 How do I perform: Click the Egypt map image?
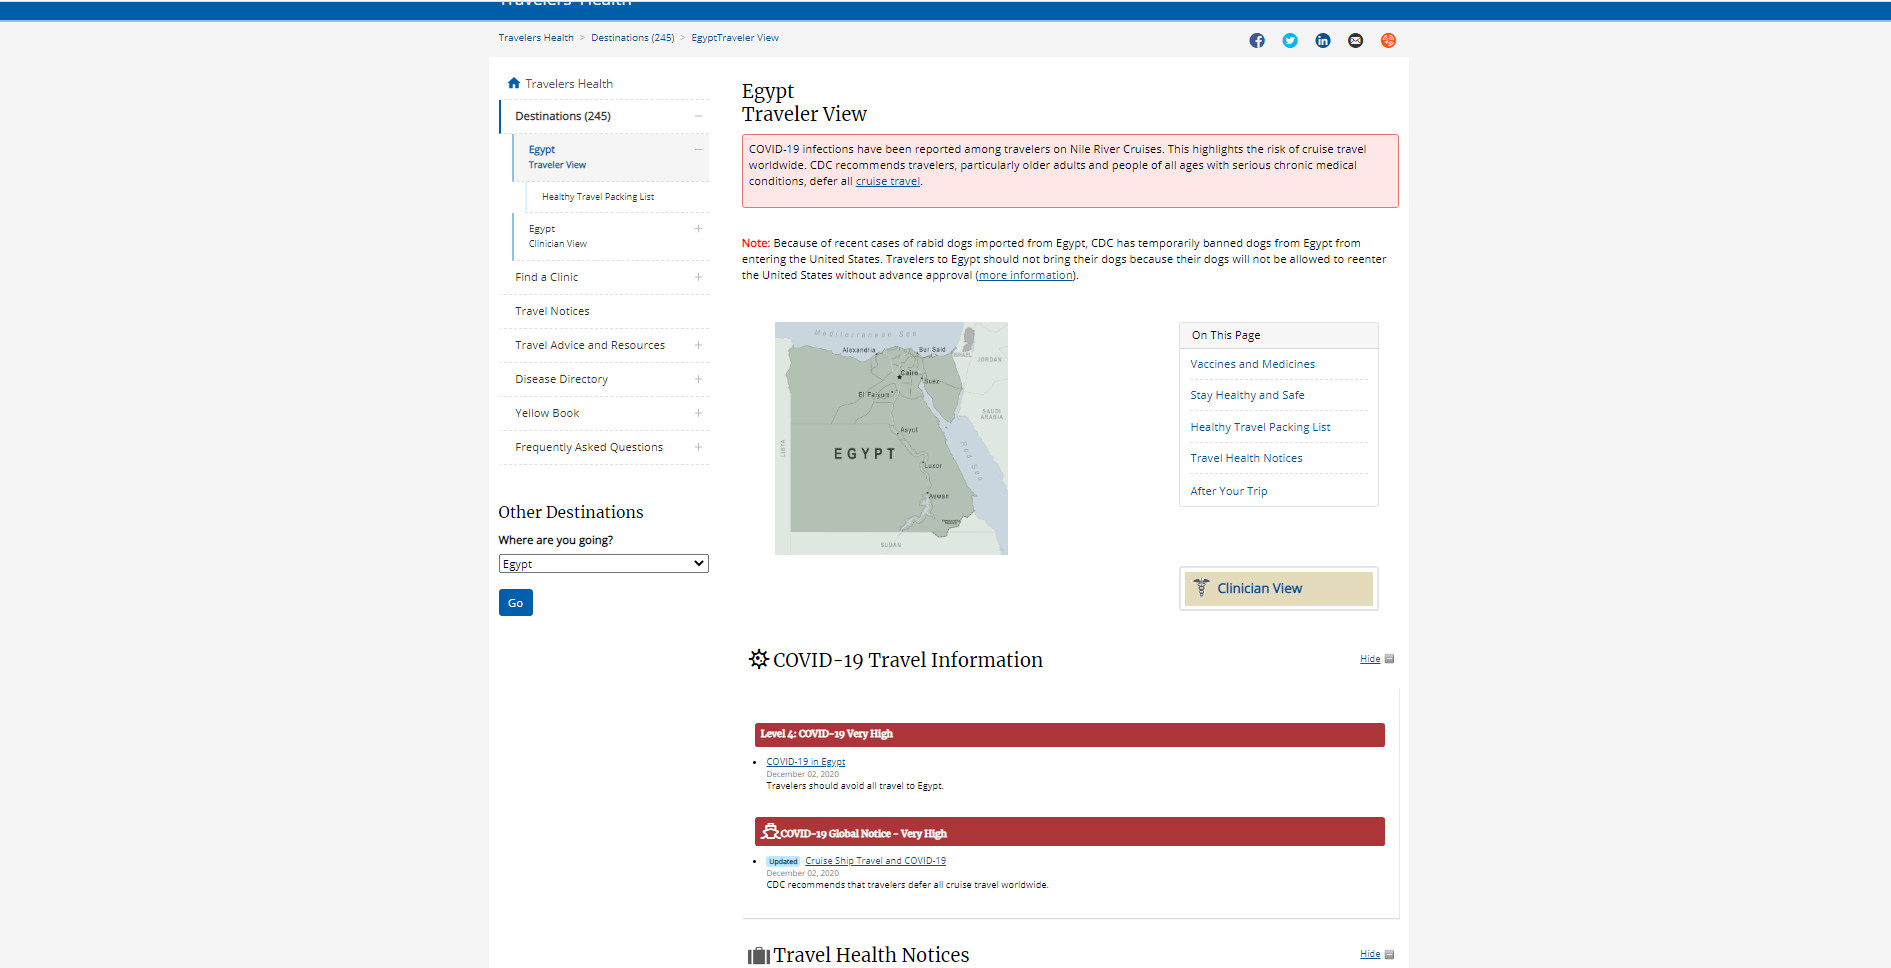click(891, 438)
